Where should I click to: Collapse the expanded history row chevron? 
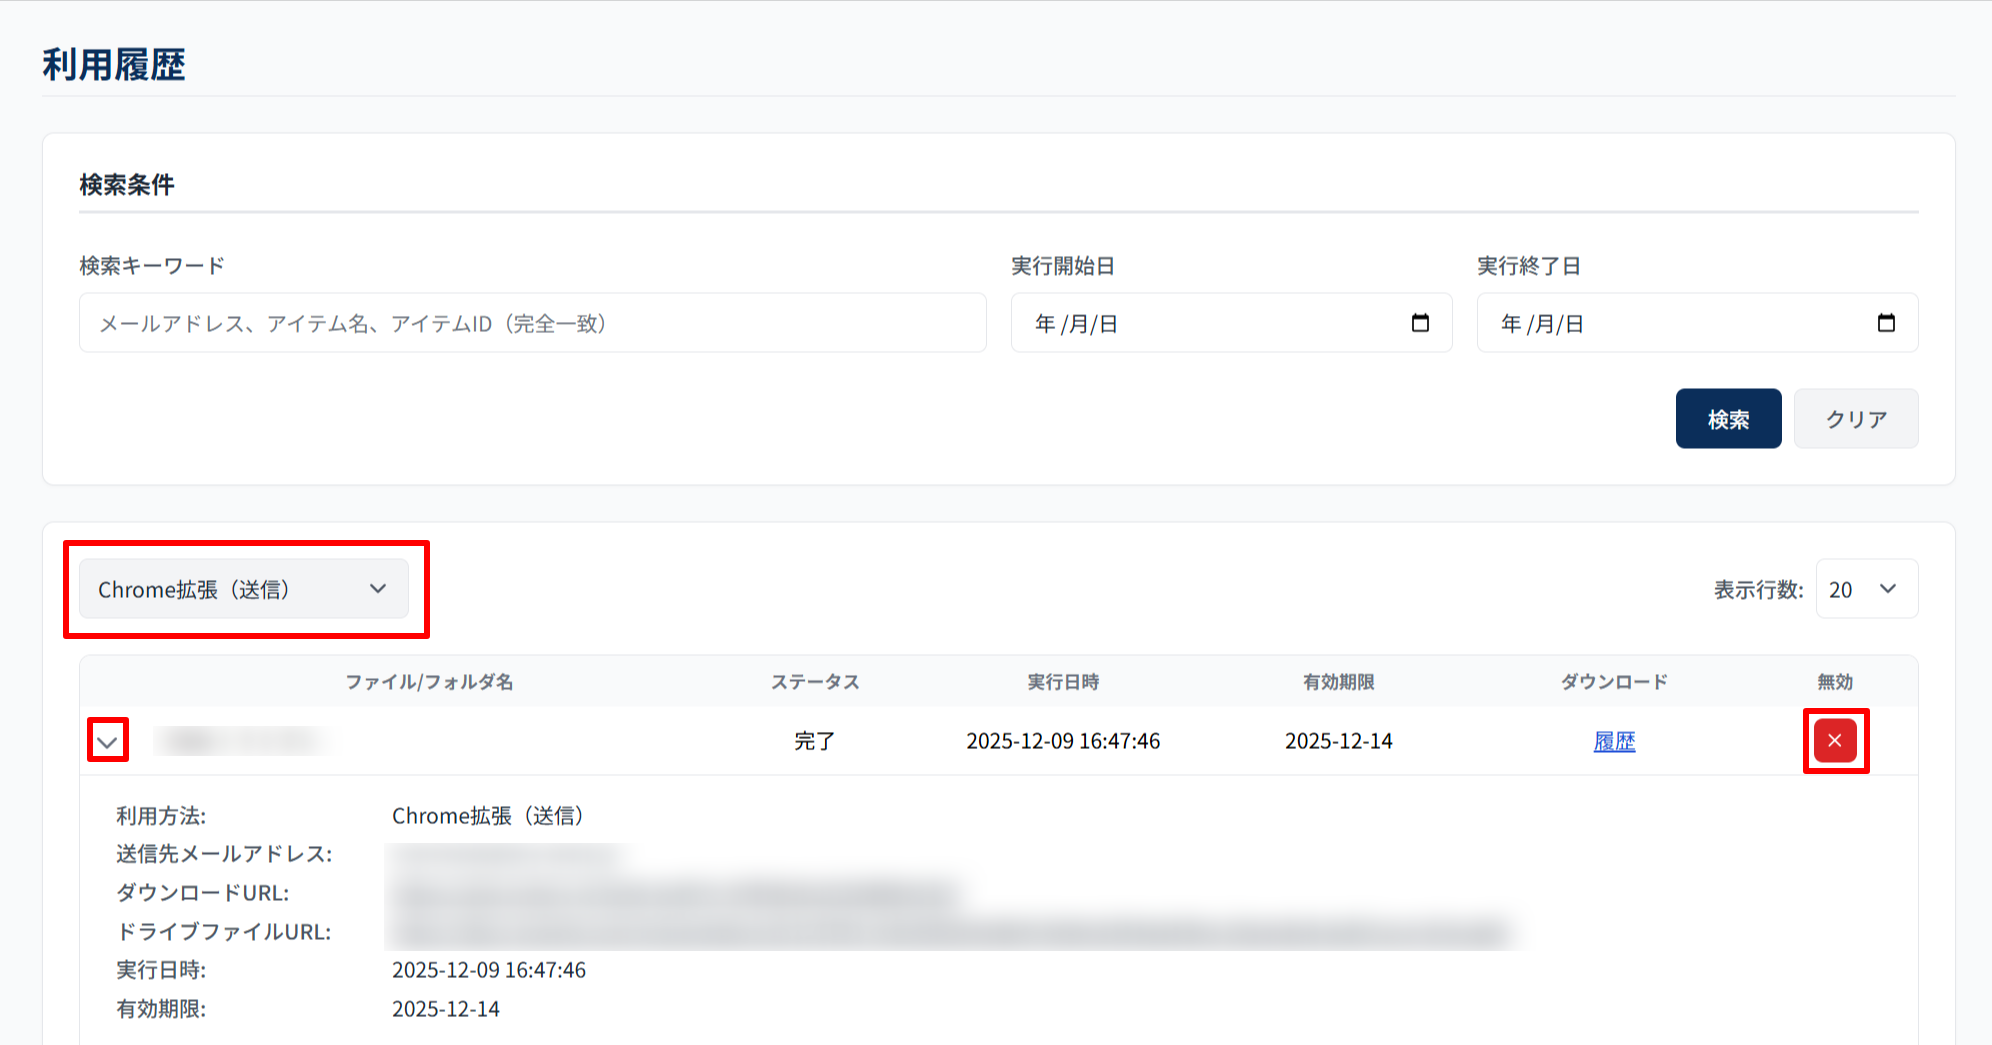108,741
